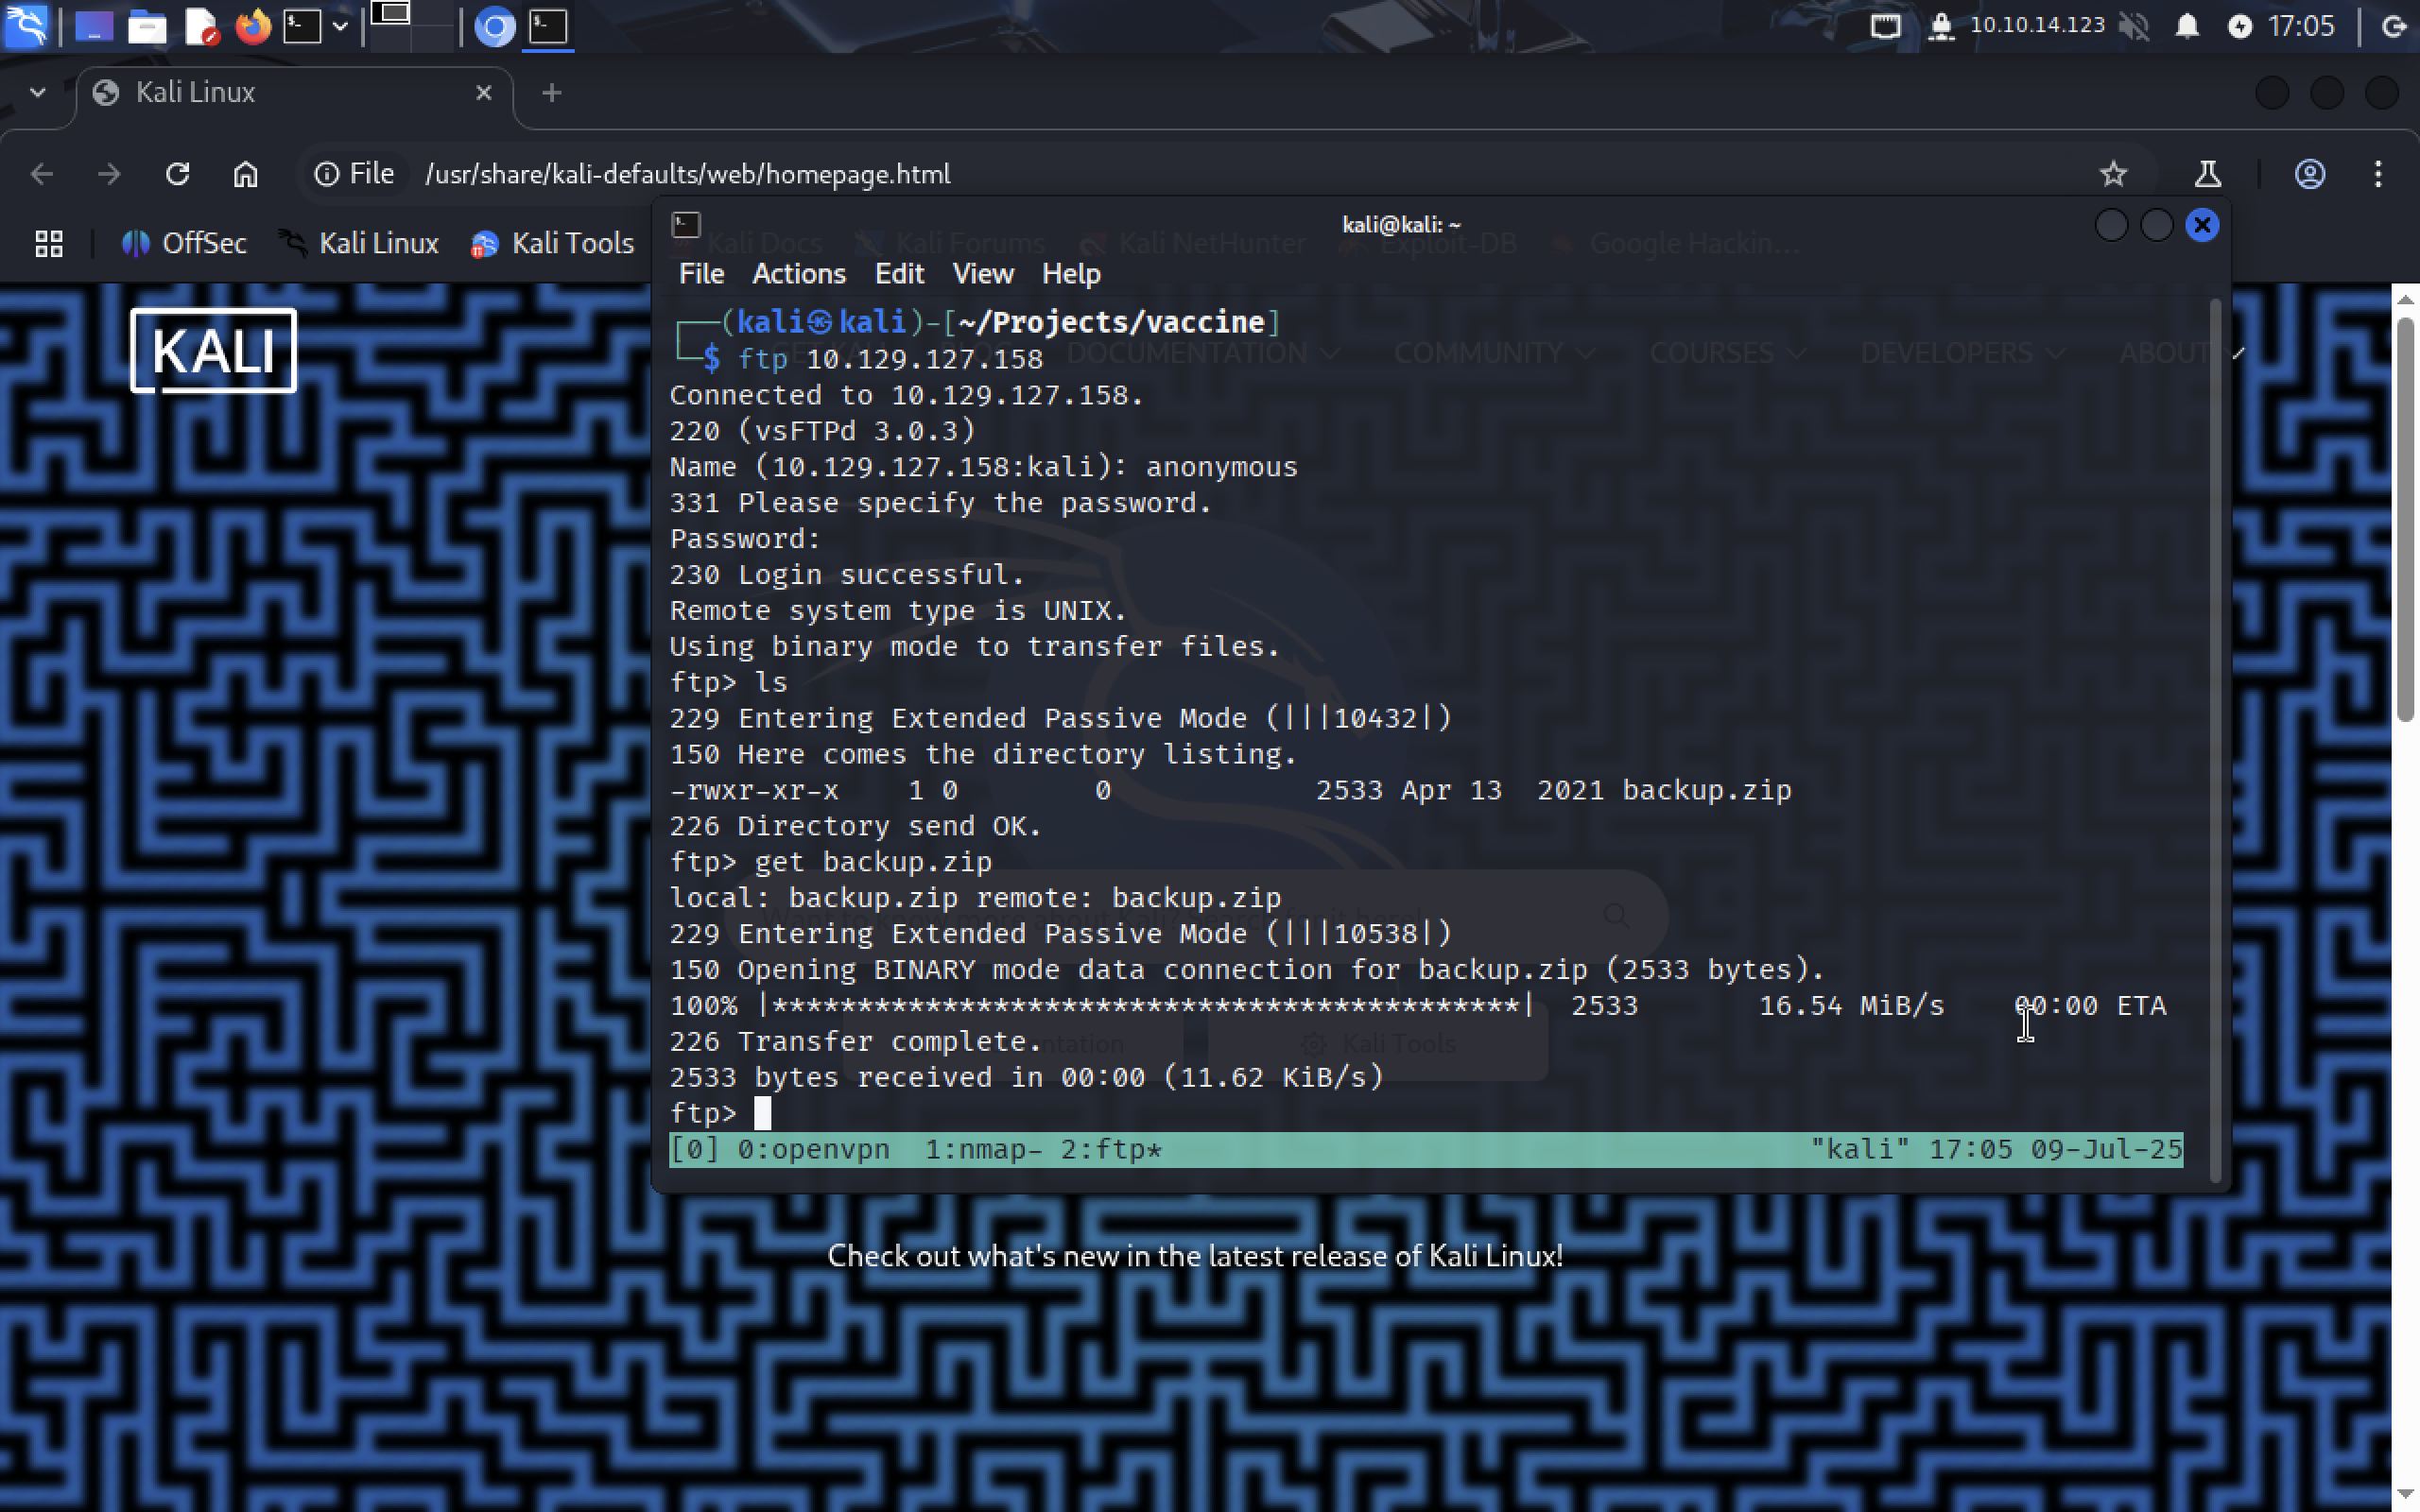Open the Kali dragon applications menu
This screenshot has height=1512, width=2420.
26,26
